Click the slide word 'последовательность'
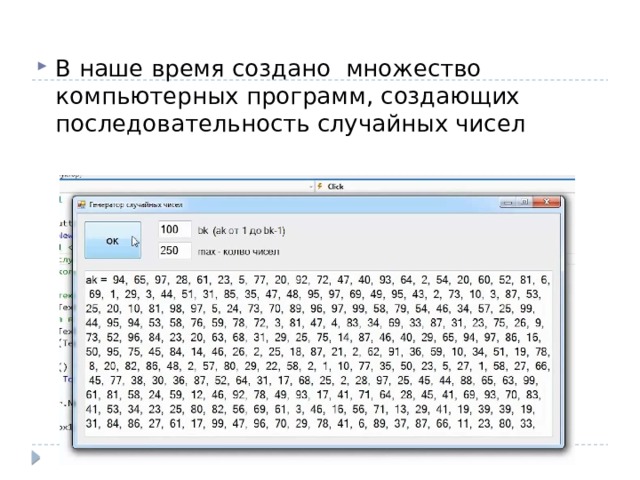This screenshot has height=480, width=640. click(x=182, y=124)
